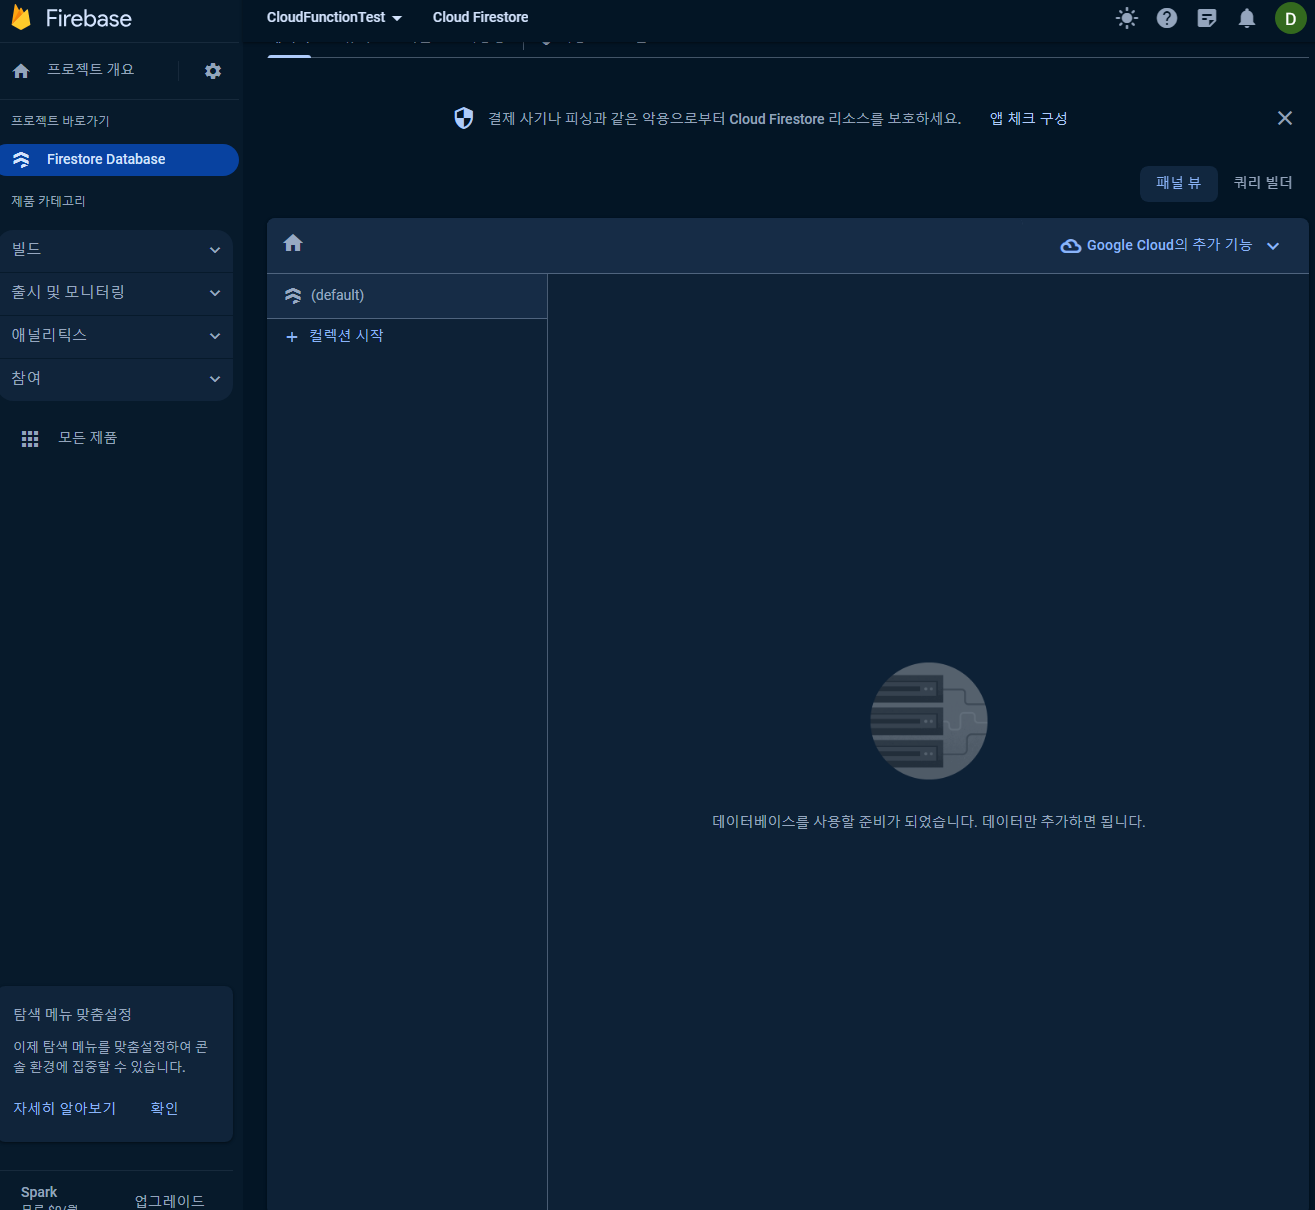
Task: Click the Google Cloud cloud icon
Action: pos(1070,246)
